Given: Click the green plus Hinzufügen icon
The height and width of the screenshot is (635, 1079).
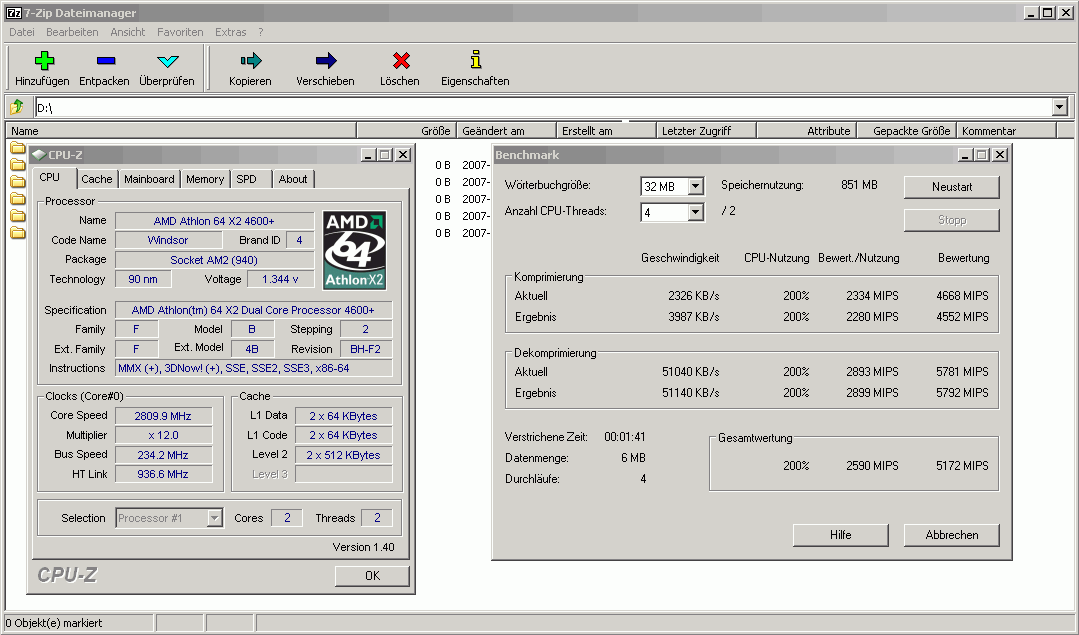Looking at the screenshot, I should 43,61.
